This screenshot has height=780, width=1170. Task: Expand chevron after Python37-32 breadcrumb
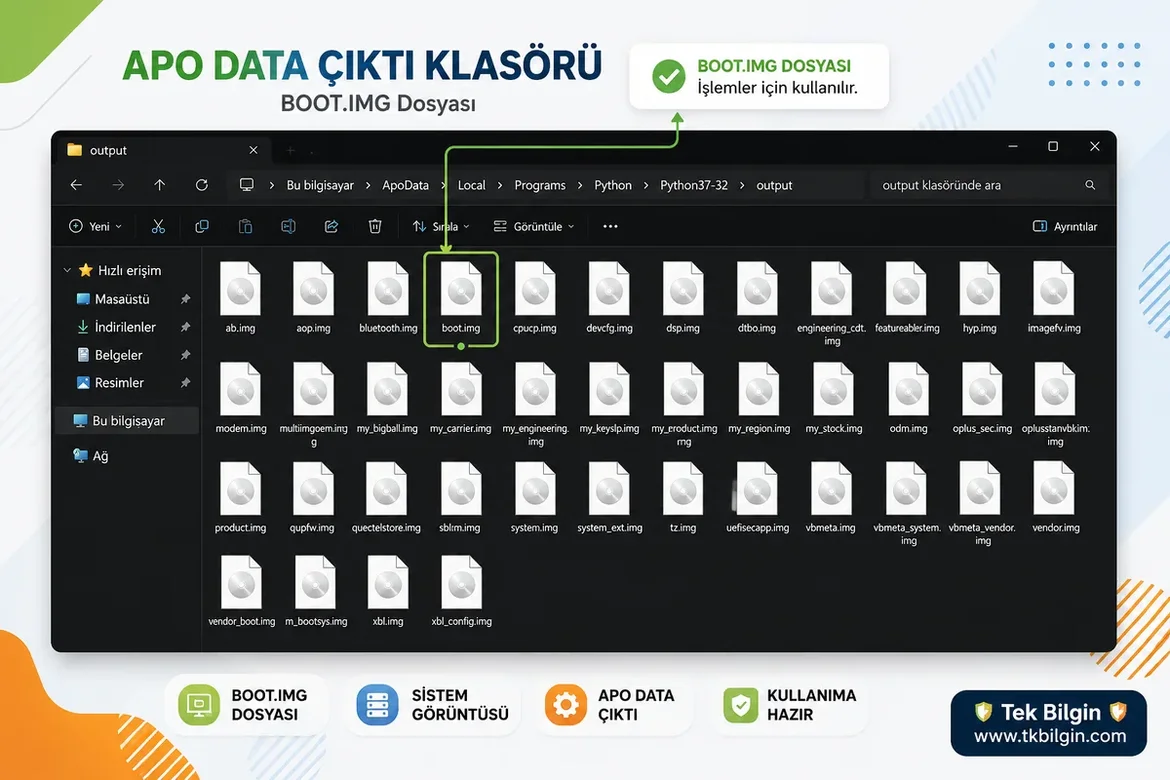[x=742, y=185]
